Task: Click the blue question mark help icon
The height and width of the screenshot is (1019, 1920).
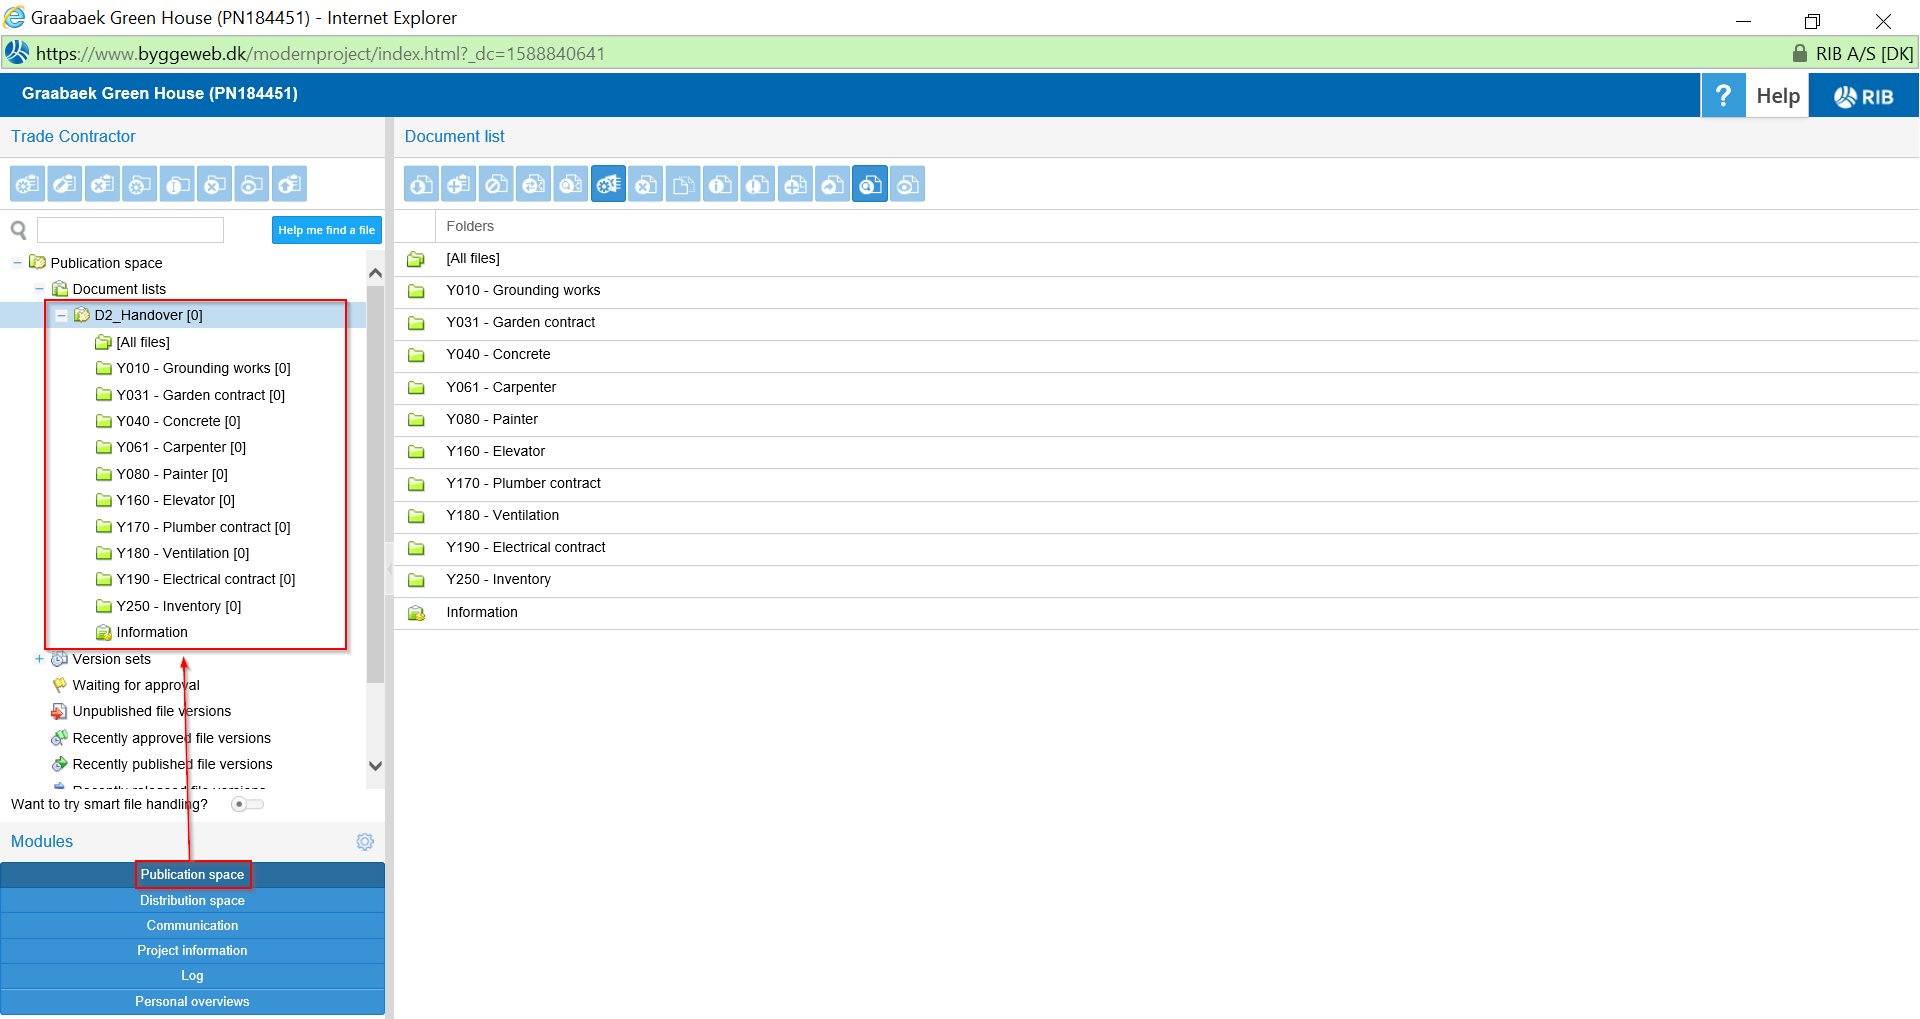Action: [x=1723, y=96]
